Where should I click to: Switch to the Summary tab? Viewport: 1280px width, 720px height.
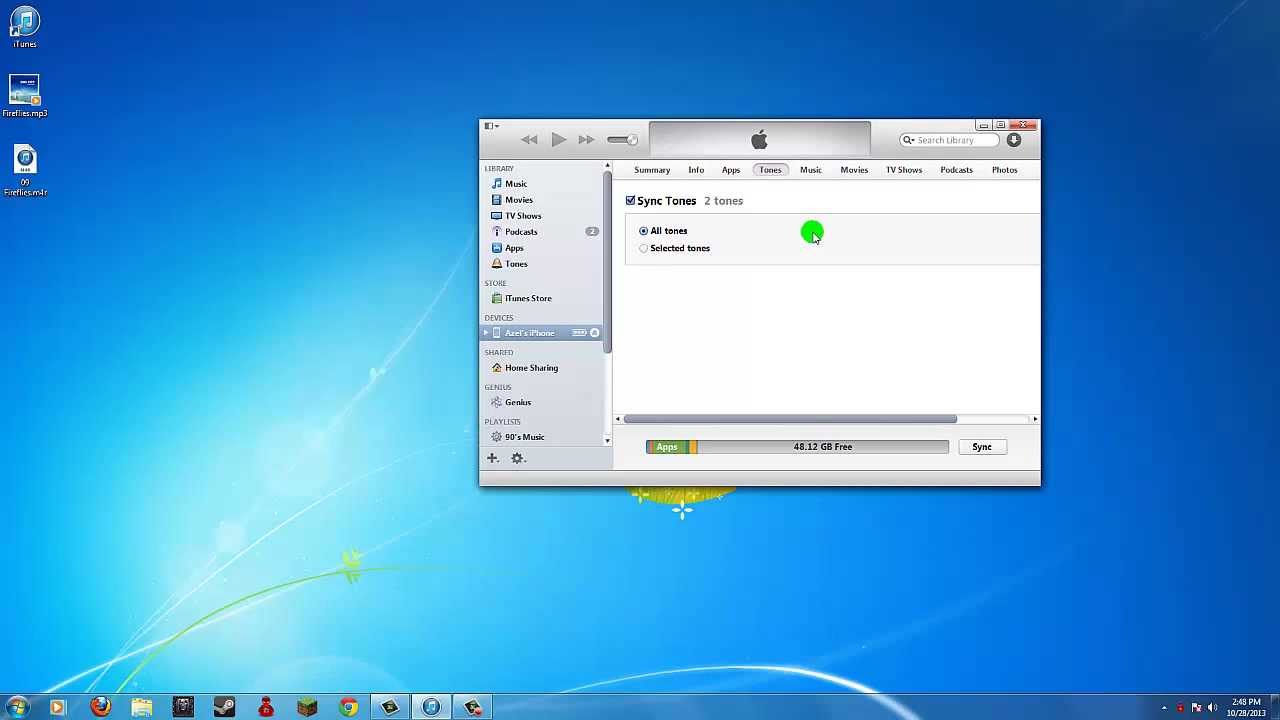(652, 170)
